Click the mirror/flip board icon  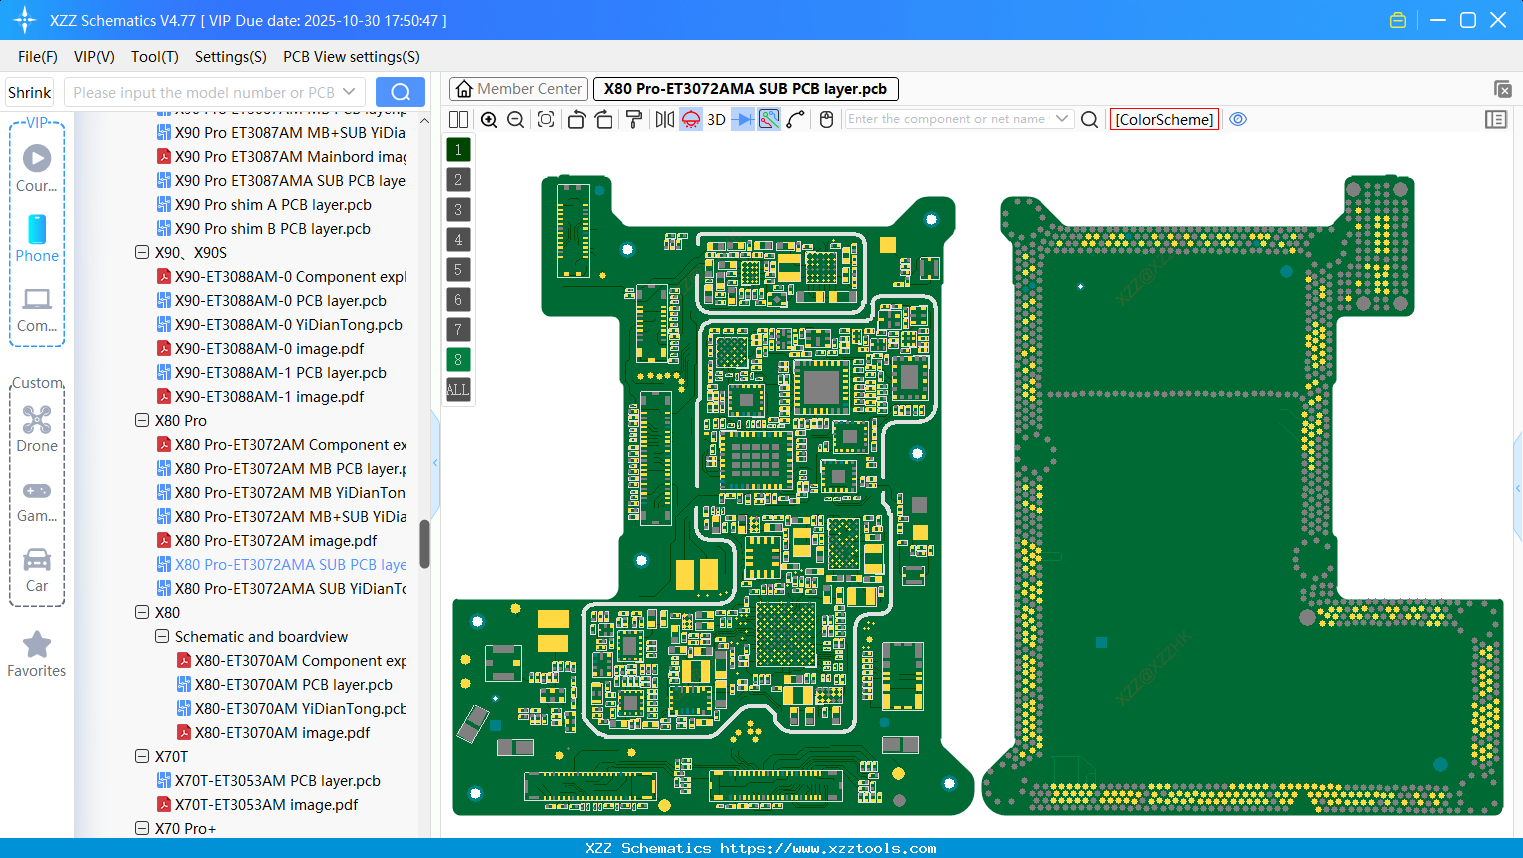pos(663,119)
